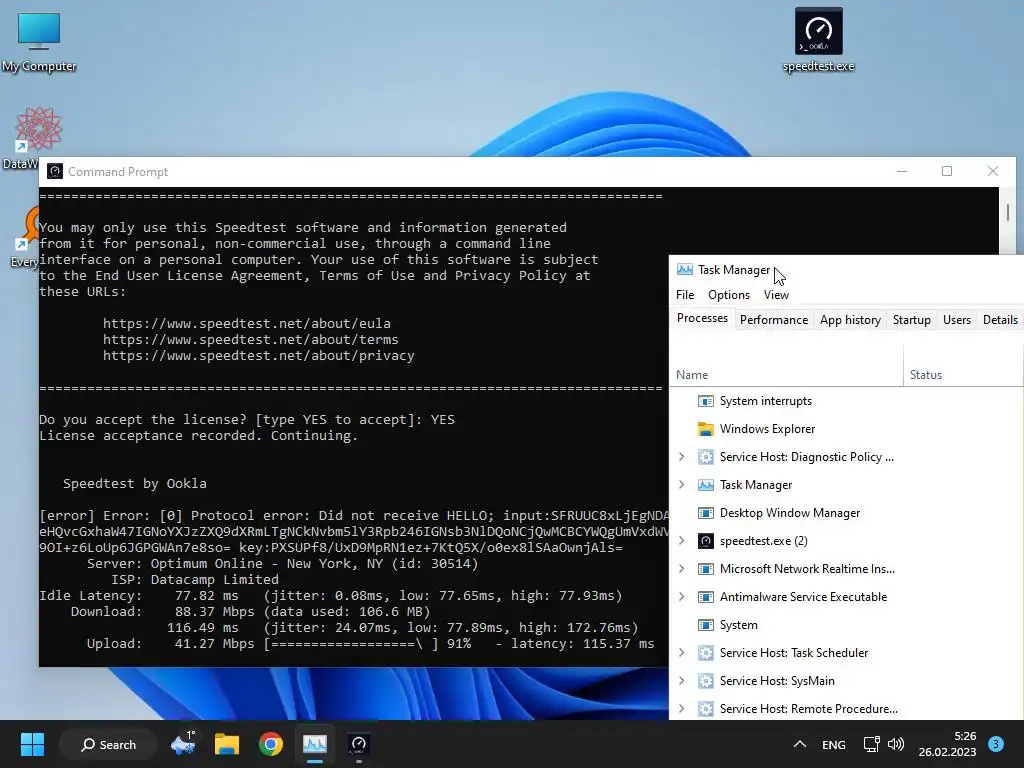Click the Server: Optimum Online line

[282, 564]
